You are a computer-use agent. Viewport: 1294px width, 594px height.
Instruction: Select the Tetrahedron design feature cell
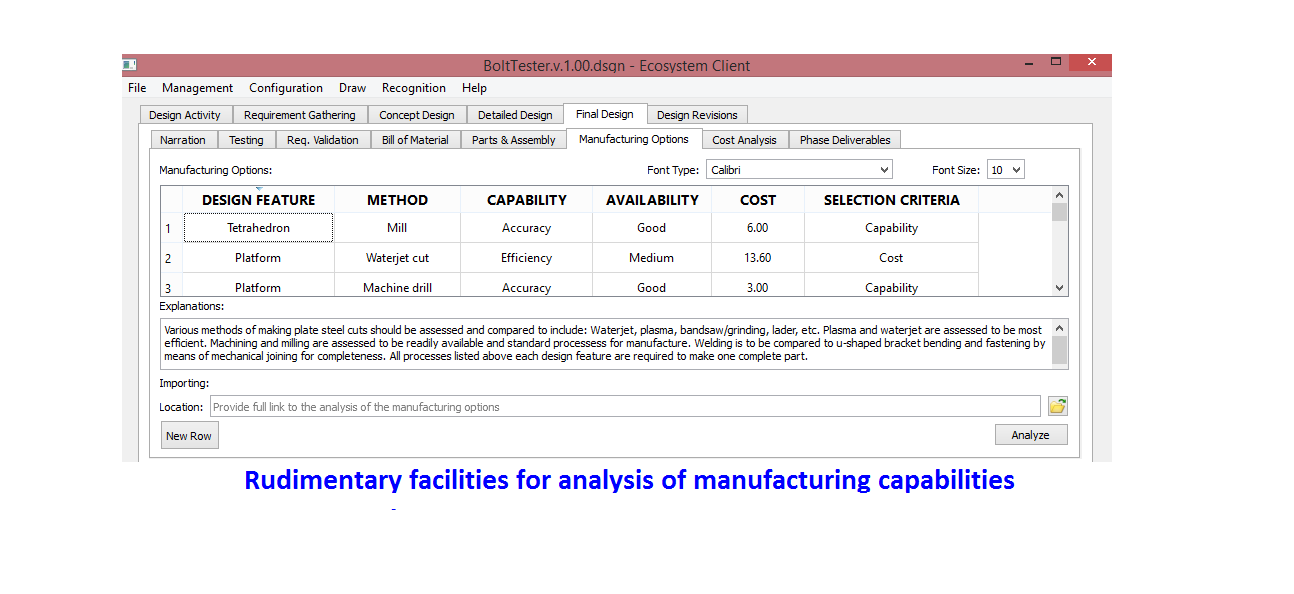click(x=258, y=228)
